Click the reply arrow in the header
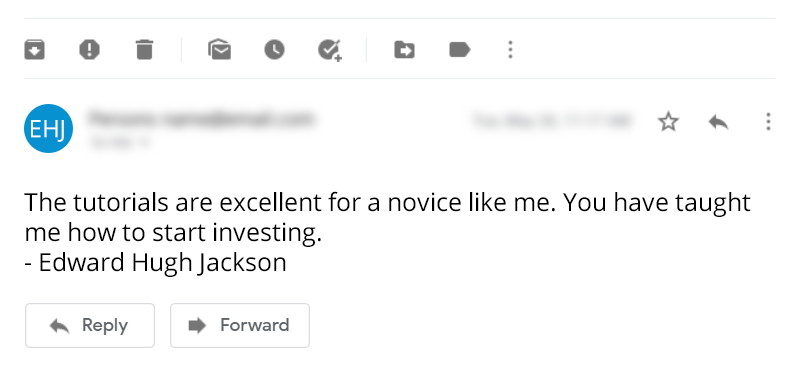This screenshot has width=800, height=381. [x=718, y=122]
